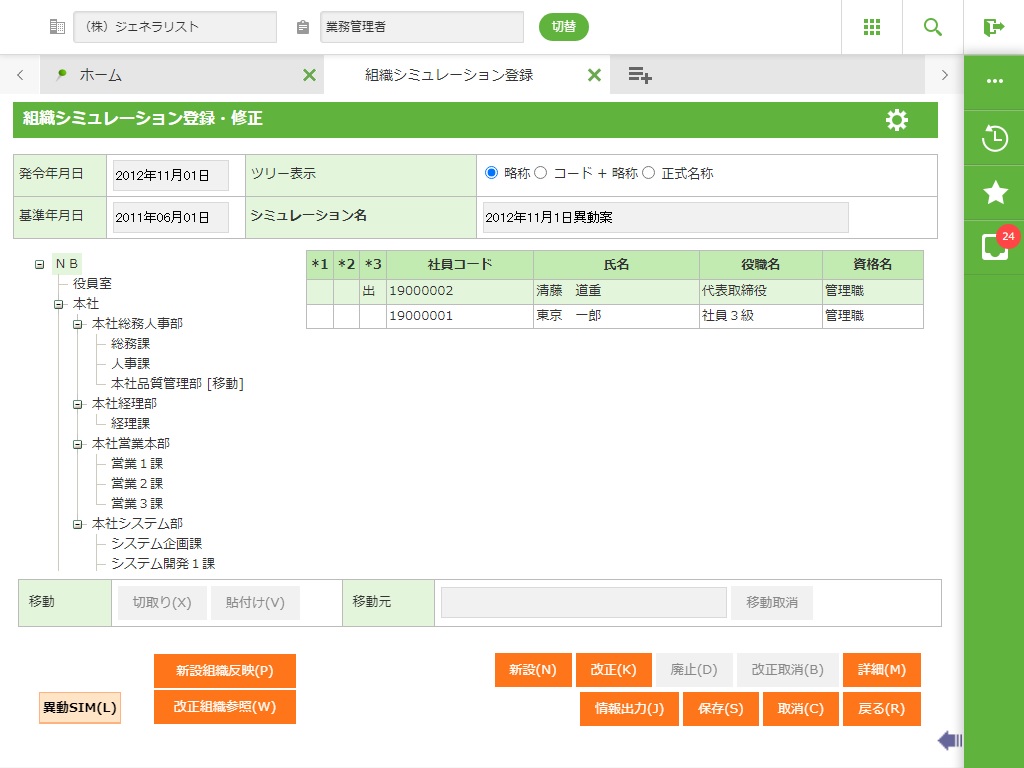Screen dimensions: 1024x768
Task: Click the add new tab icon
Action: tap(640, 75)
